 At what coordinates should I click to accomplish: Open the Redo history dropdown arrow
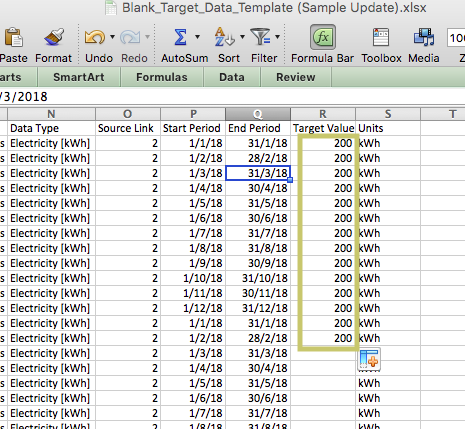[x=147, y=37]
